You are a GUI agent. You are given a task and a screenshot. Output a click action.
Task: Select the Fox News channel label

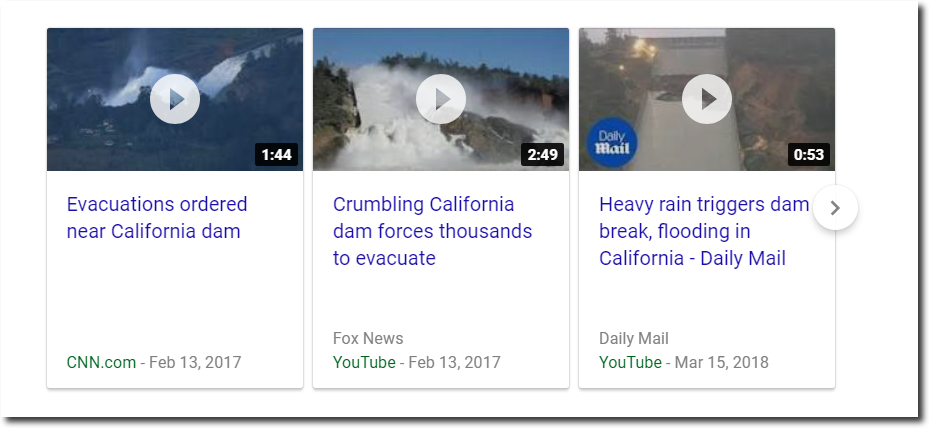coord(368,338)
